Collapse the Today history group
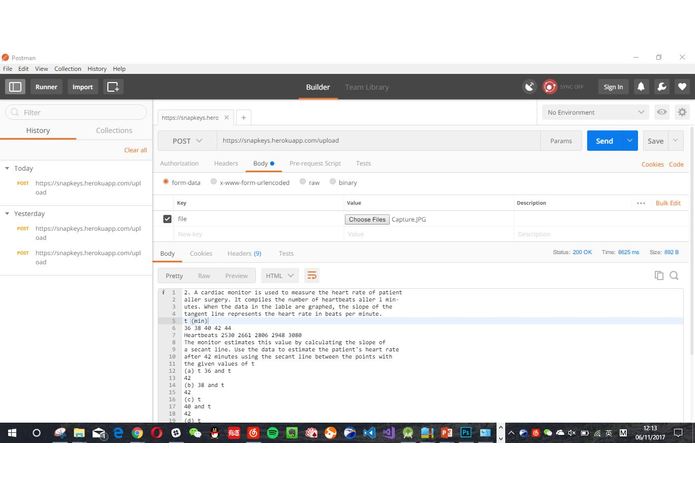 click(x=7, y=168)
